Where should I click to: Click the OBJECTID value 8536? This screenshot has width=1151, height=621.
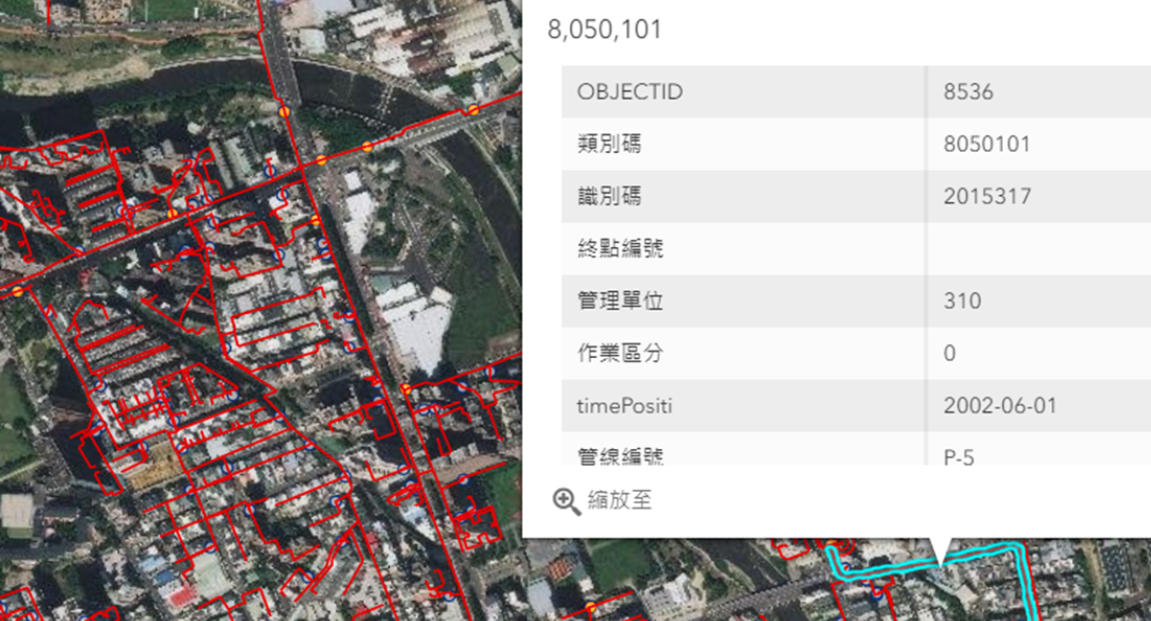pyautogui.click(x=968, y=92)
